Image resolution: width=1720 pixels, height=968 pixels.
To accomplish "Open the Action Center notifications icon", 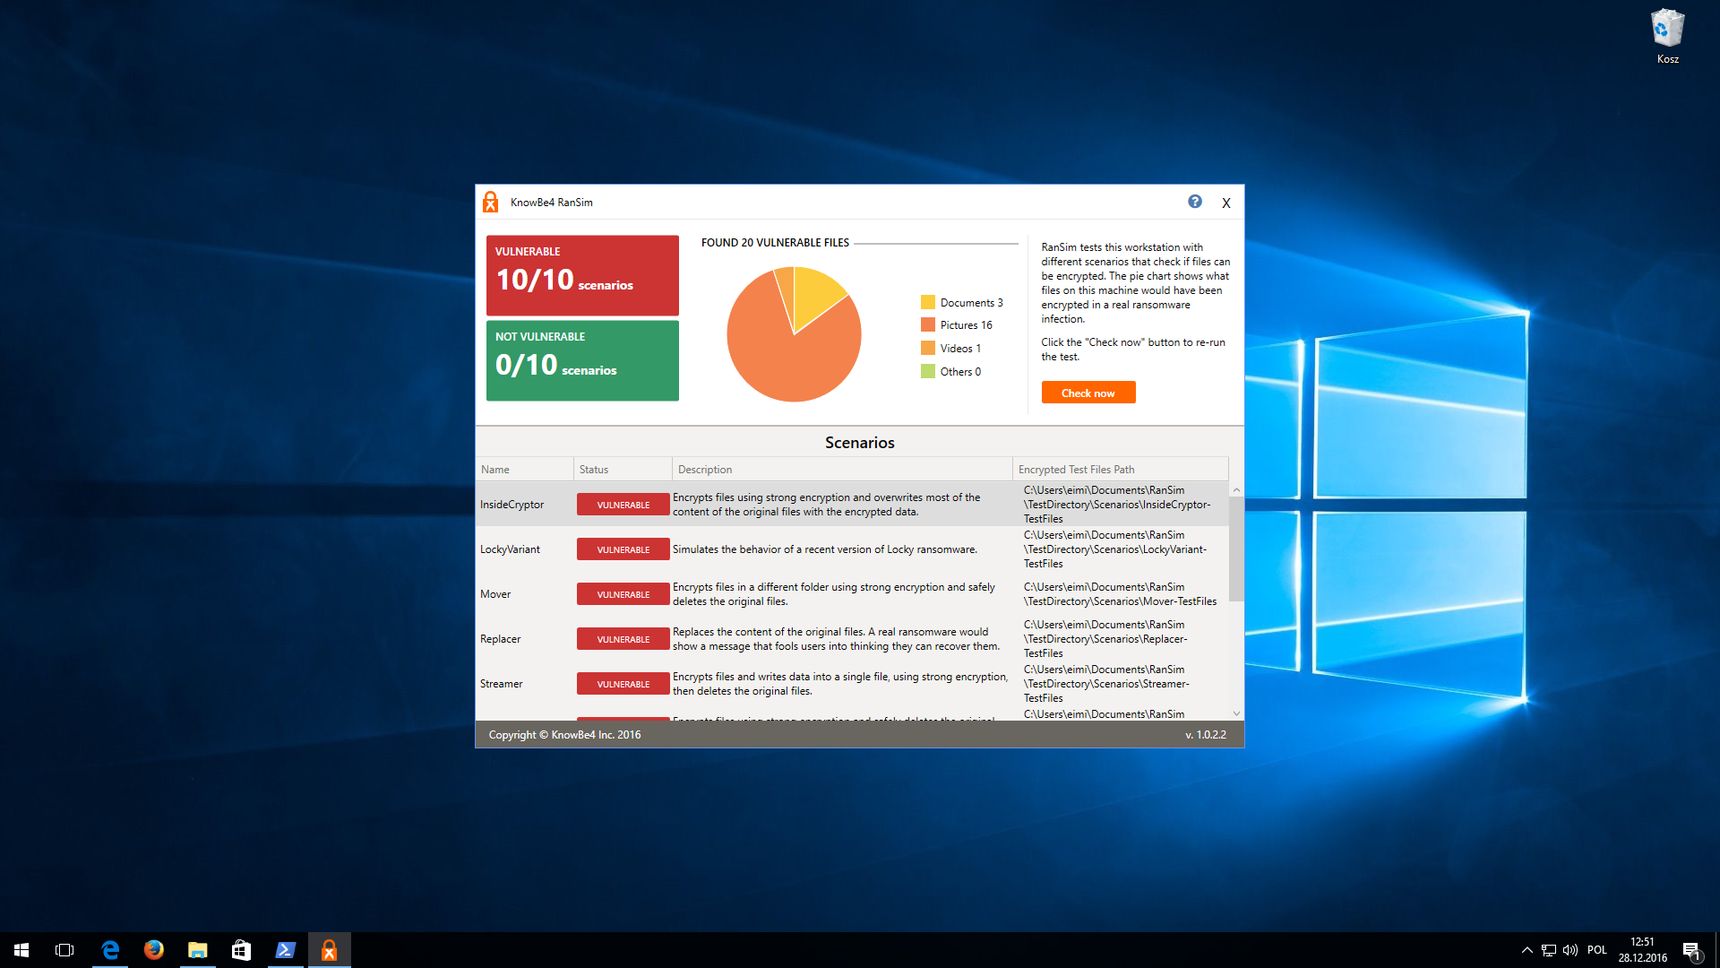I will 1692,951.
